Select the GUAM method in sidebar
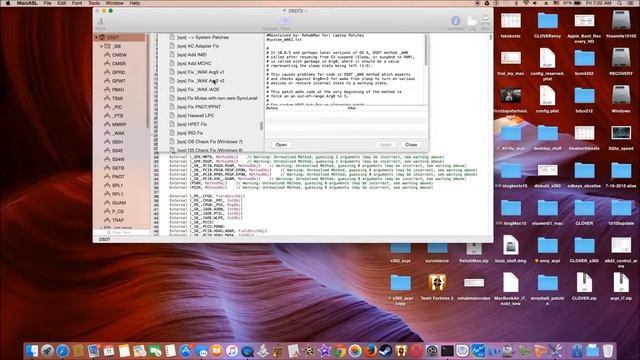The width and height of the screenshot is (640, 360). pos(119,202)
